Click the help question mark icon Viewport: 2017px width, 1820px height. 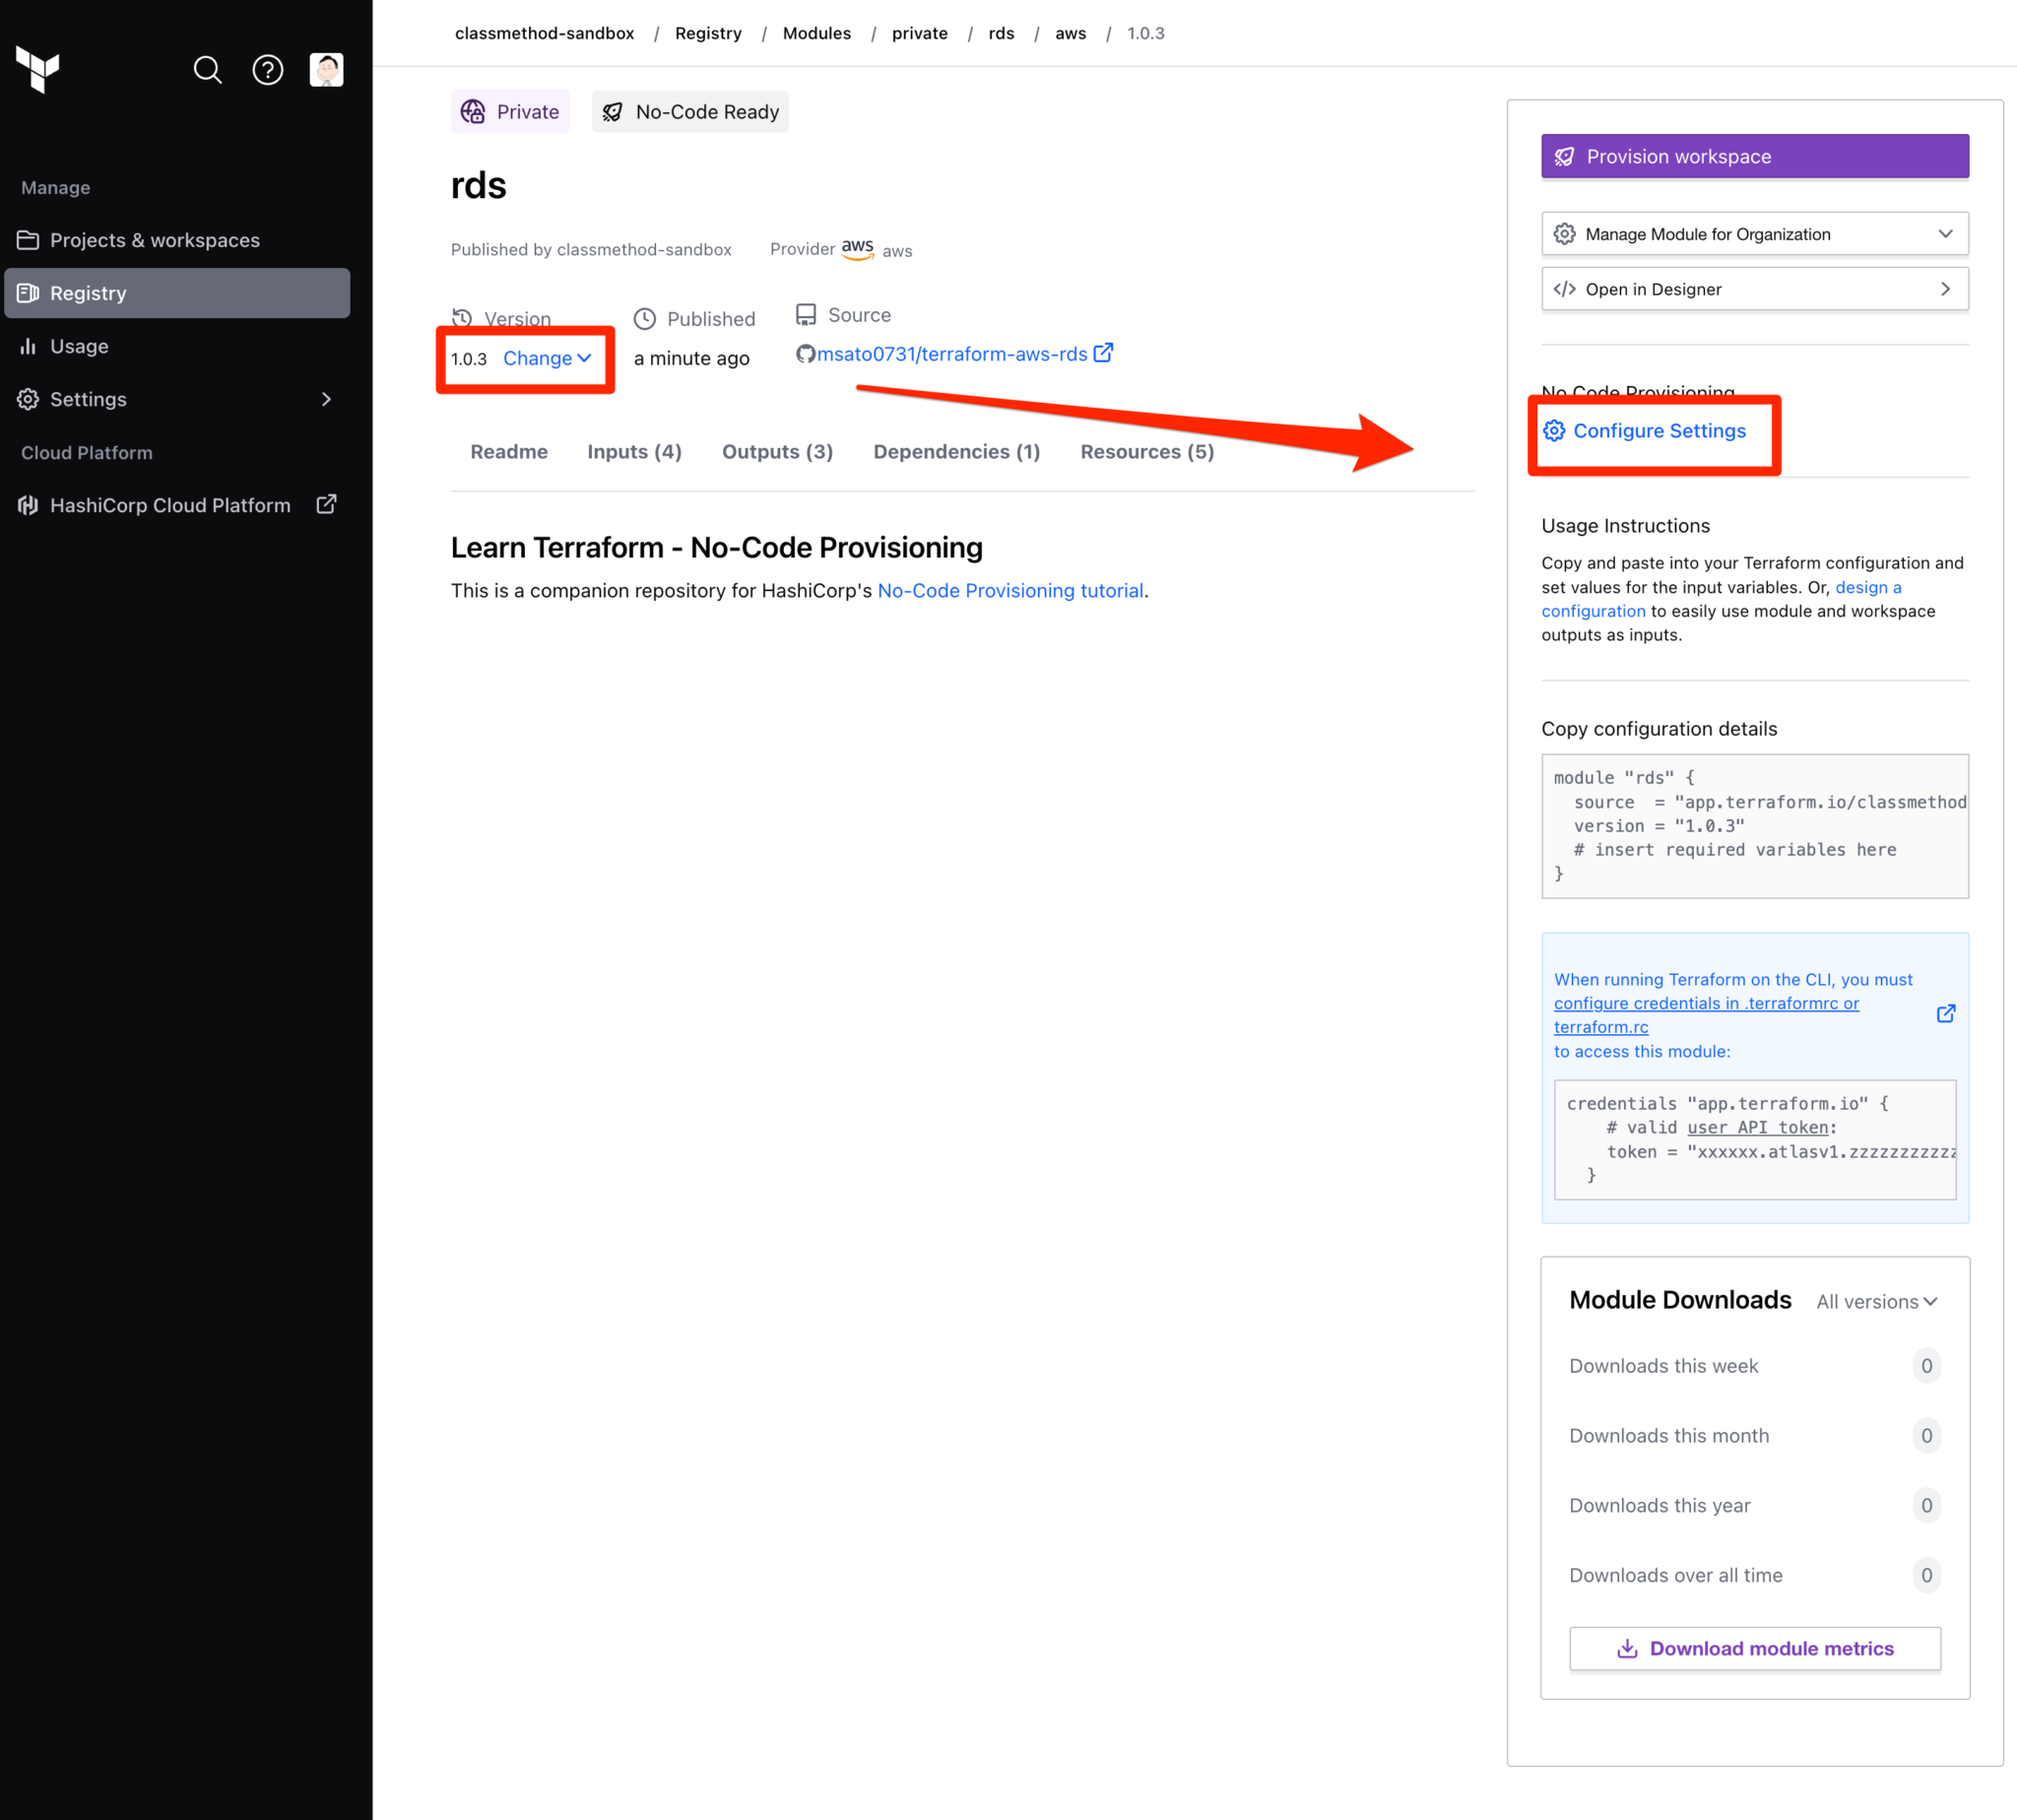(x=267, y=70)
